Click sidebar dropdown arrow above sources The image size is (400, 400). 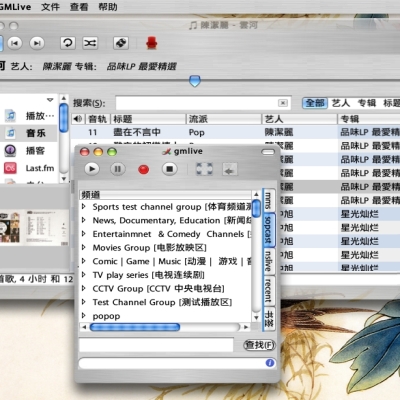[x=50, y=100]
